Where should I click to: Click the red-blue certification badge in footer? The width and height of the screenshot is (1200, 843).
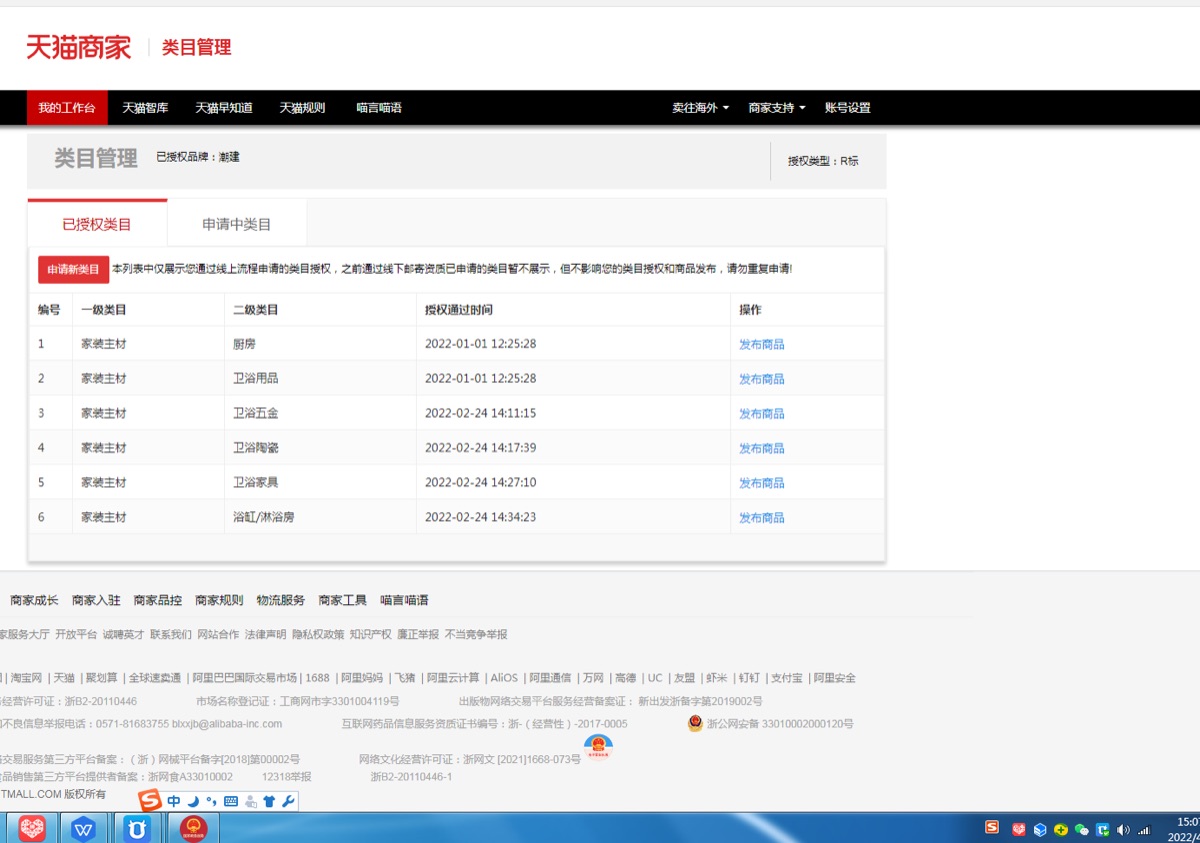click(598, 748)
